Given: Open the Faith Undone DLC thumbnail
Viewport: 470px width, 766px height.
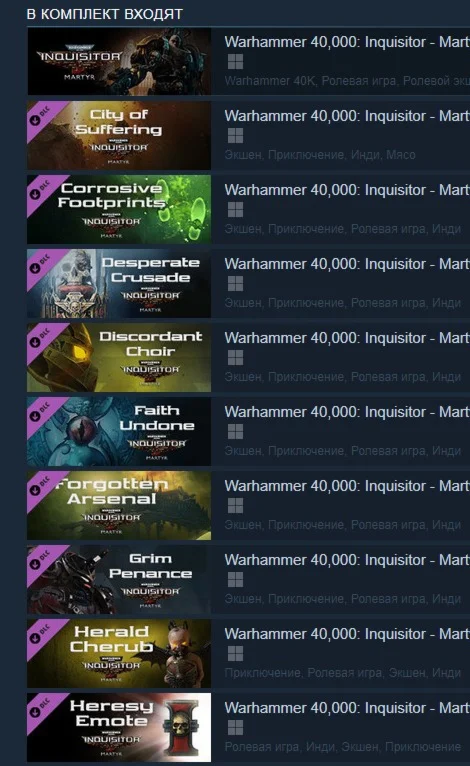Looking at the screenshot, I should (119, 432).
